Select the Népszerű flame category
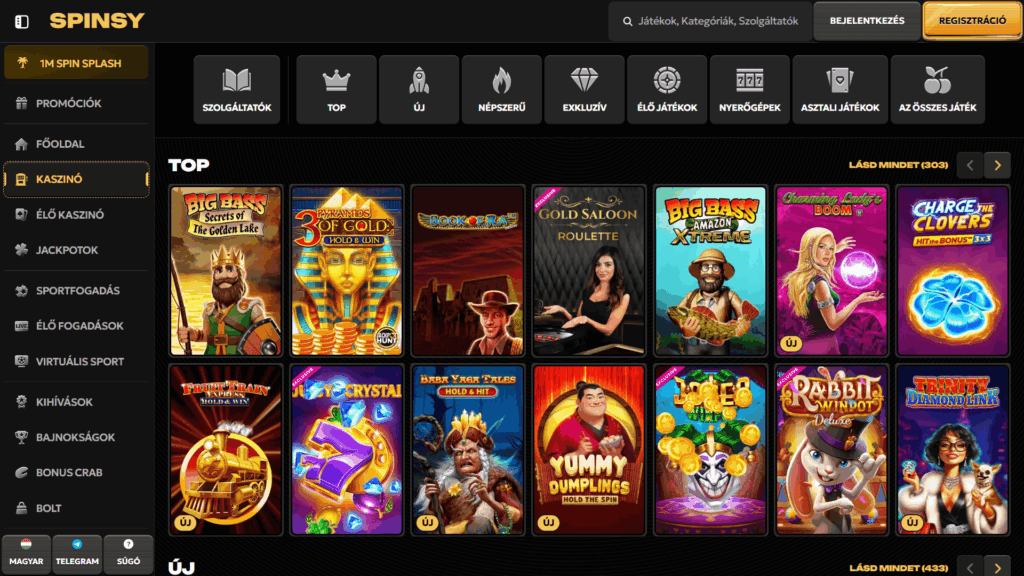1024x576 pixels. click(x=502, y=89)
